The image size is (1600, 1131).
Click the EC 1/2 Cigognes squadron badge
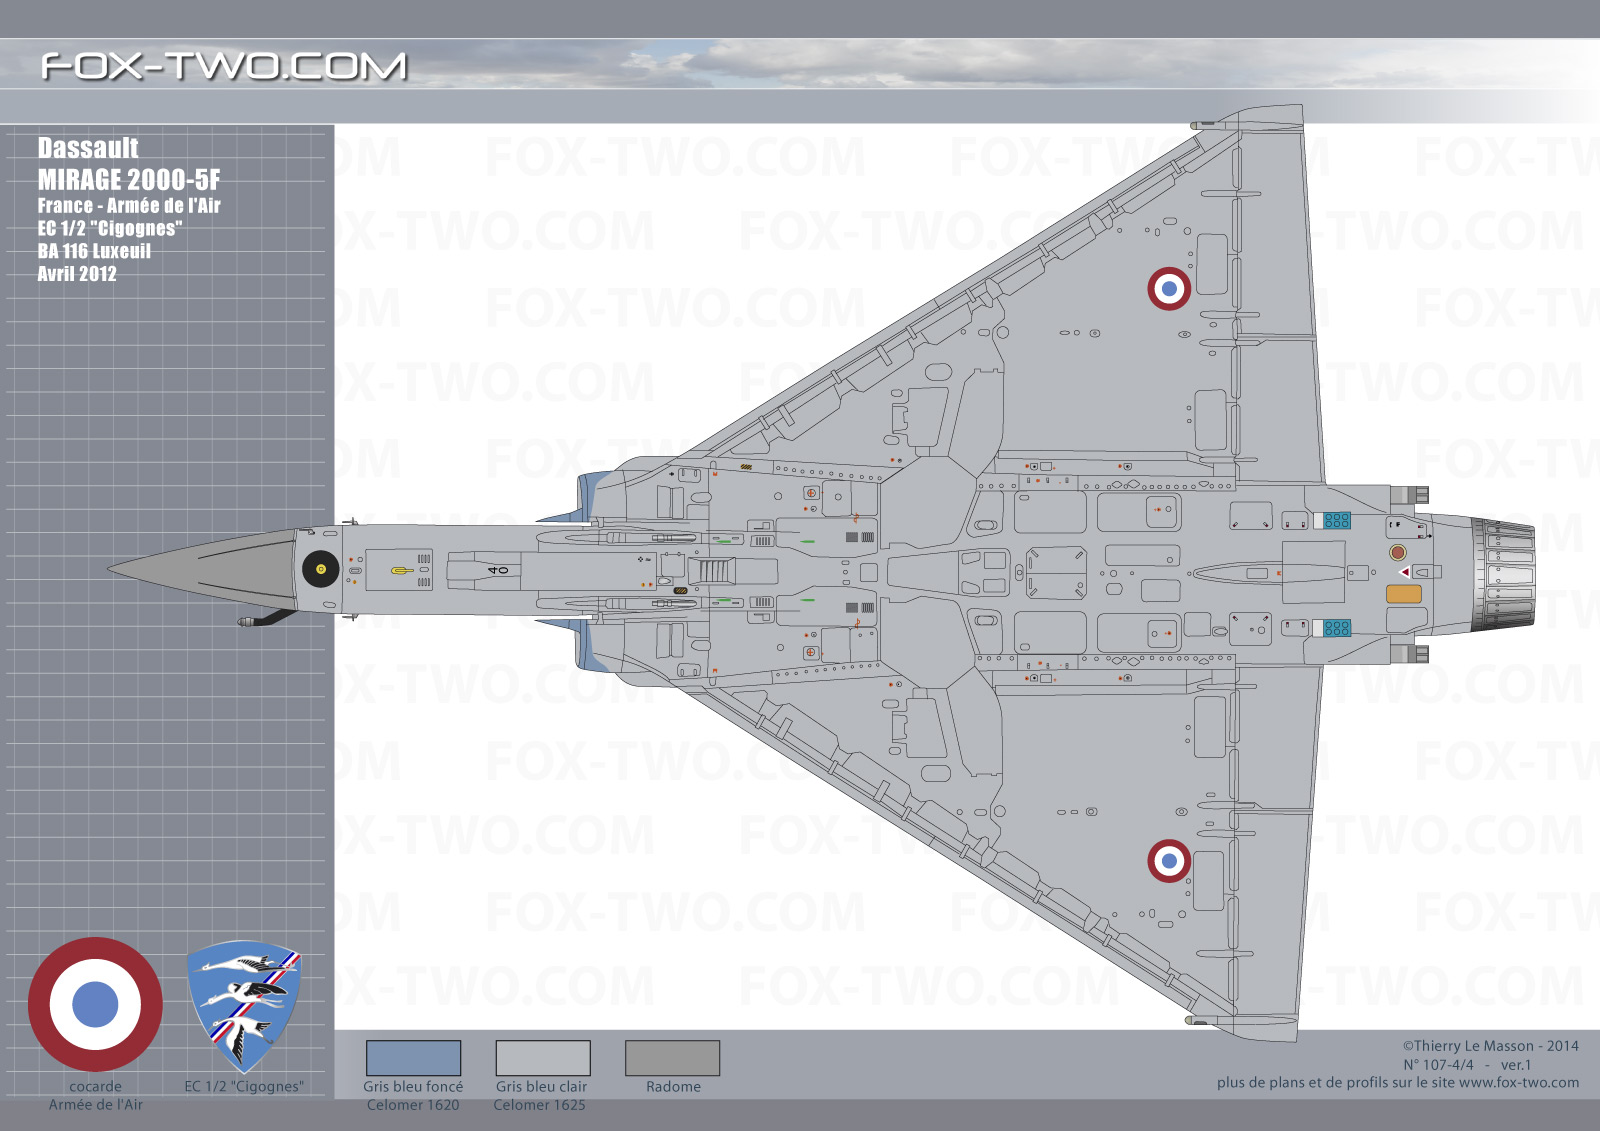244,1006
